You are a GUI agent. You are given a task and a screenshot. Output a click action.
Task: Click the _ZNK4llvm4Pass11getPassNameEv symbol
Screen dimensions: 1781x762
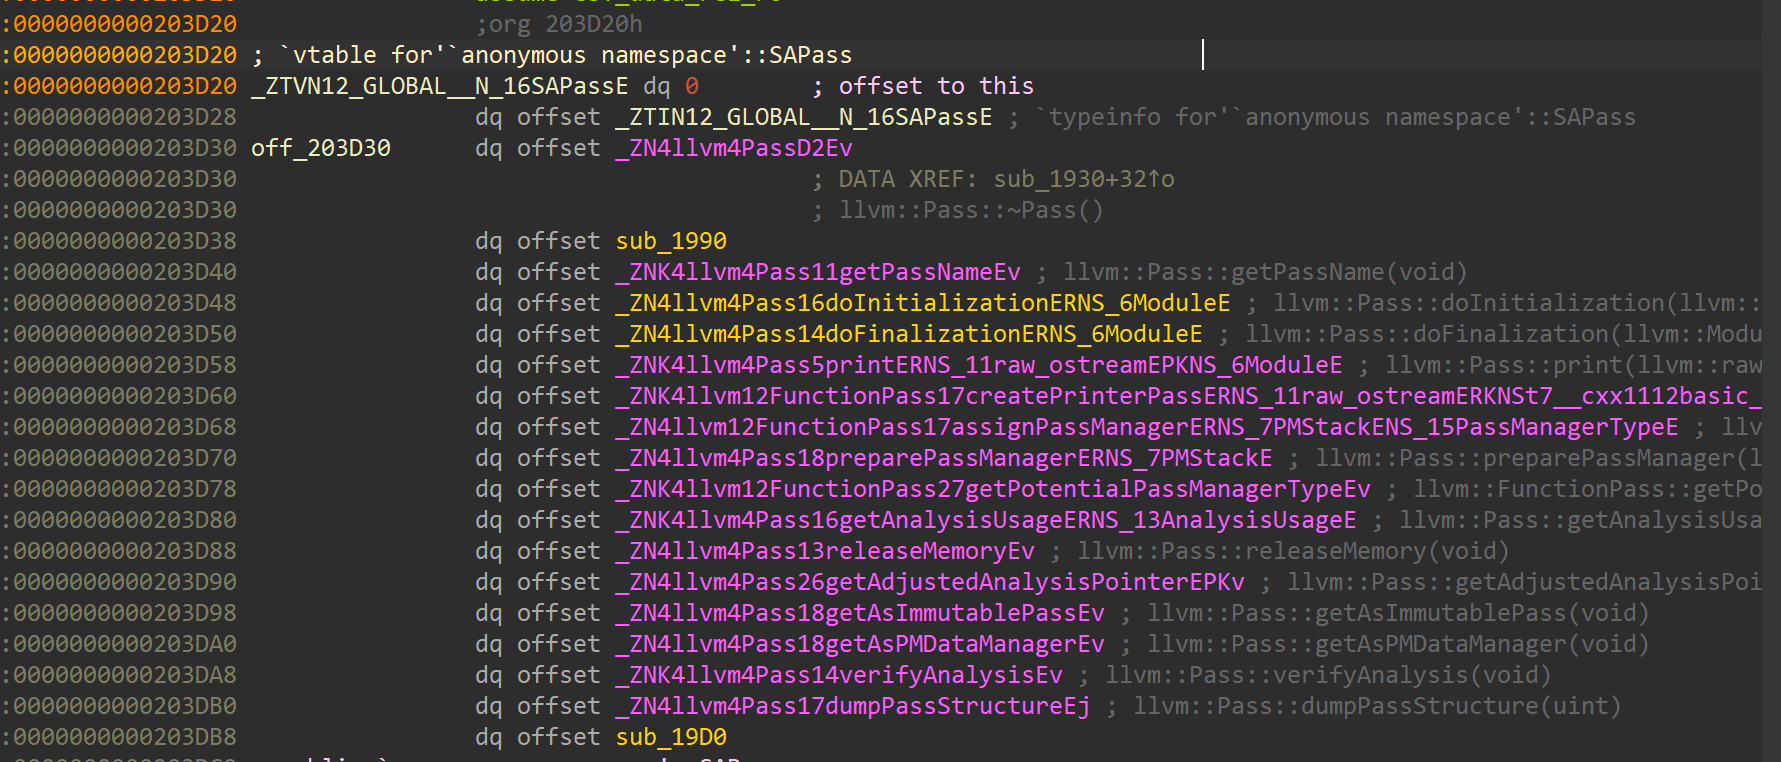818,272
